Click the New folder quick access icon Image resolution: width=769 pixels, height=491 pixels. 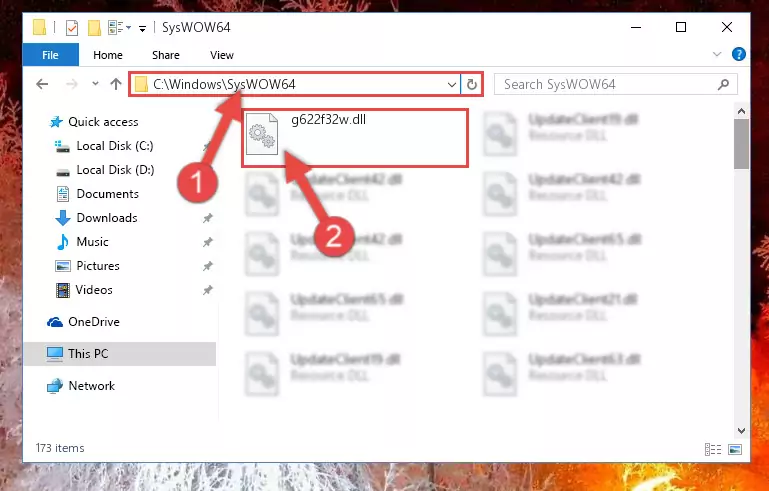click(94, 27)
